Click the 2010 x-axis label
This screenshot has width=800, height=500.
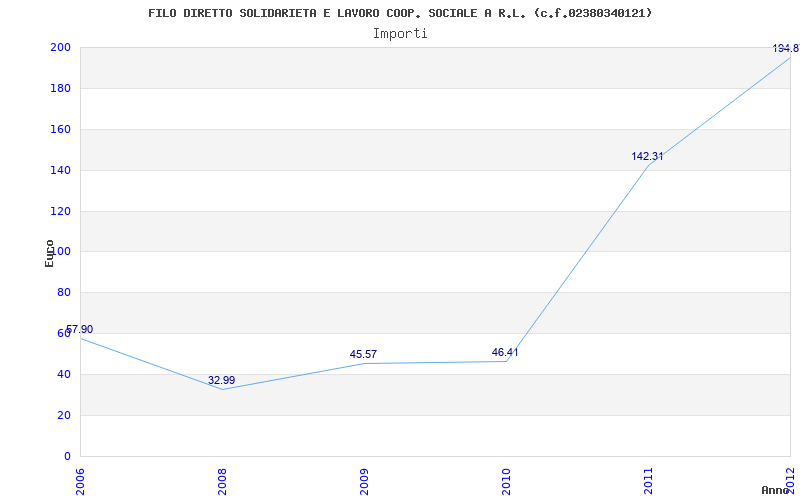coord(506,482)
